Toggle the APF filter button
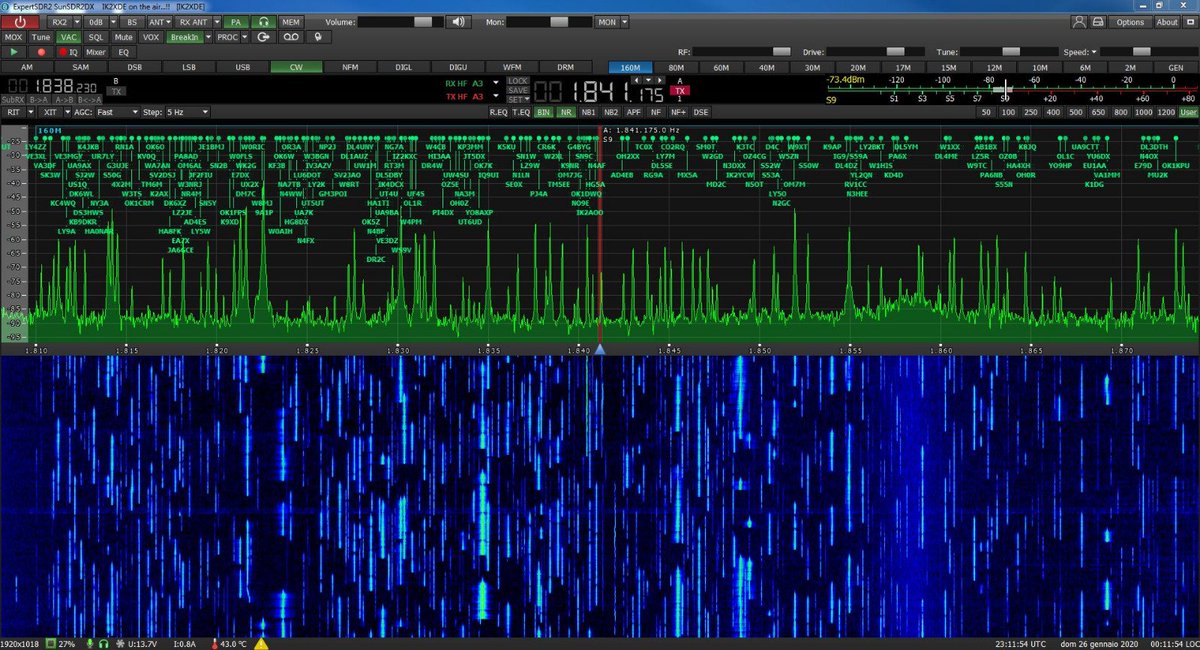This screenshot has width=1200, height=650. point(633,112)
